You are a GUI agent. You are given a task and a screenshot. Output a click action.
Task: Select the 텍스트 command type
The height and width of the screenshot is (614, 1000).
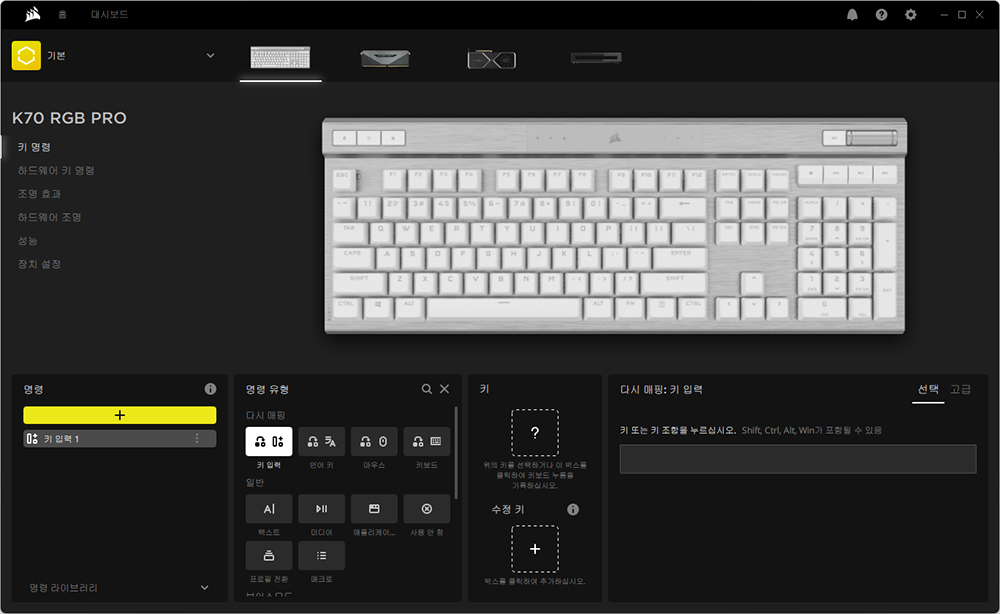point(269,508)
